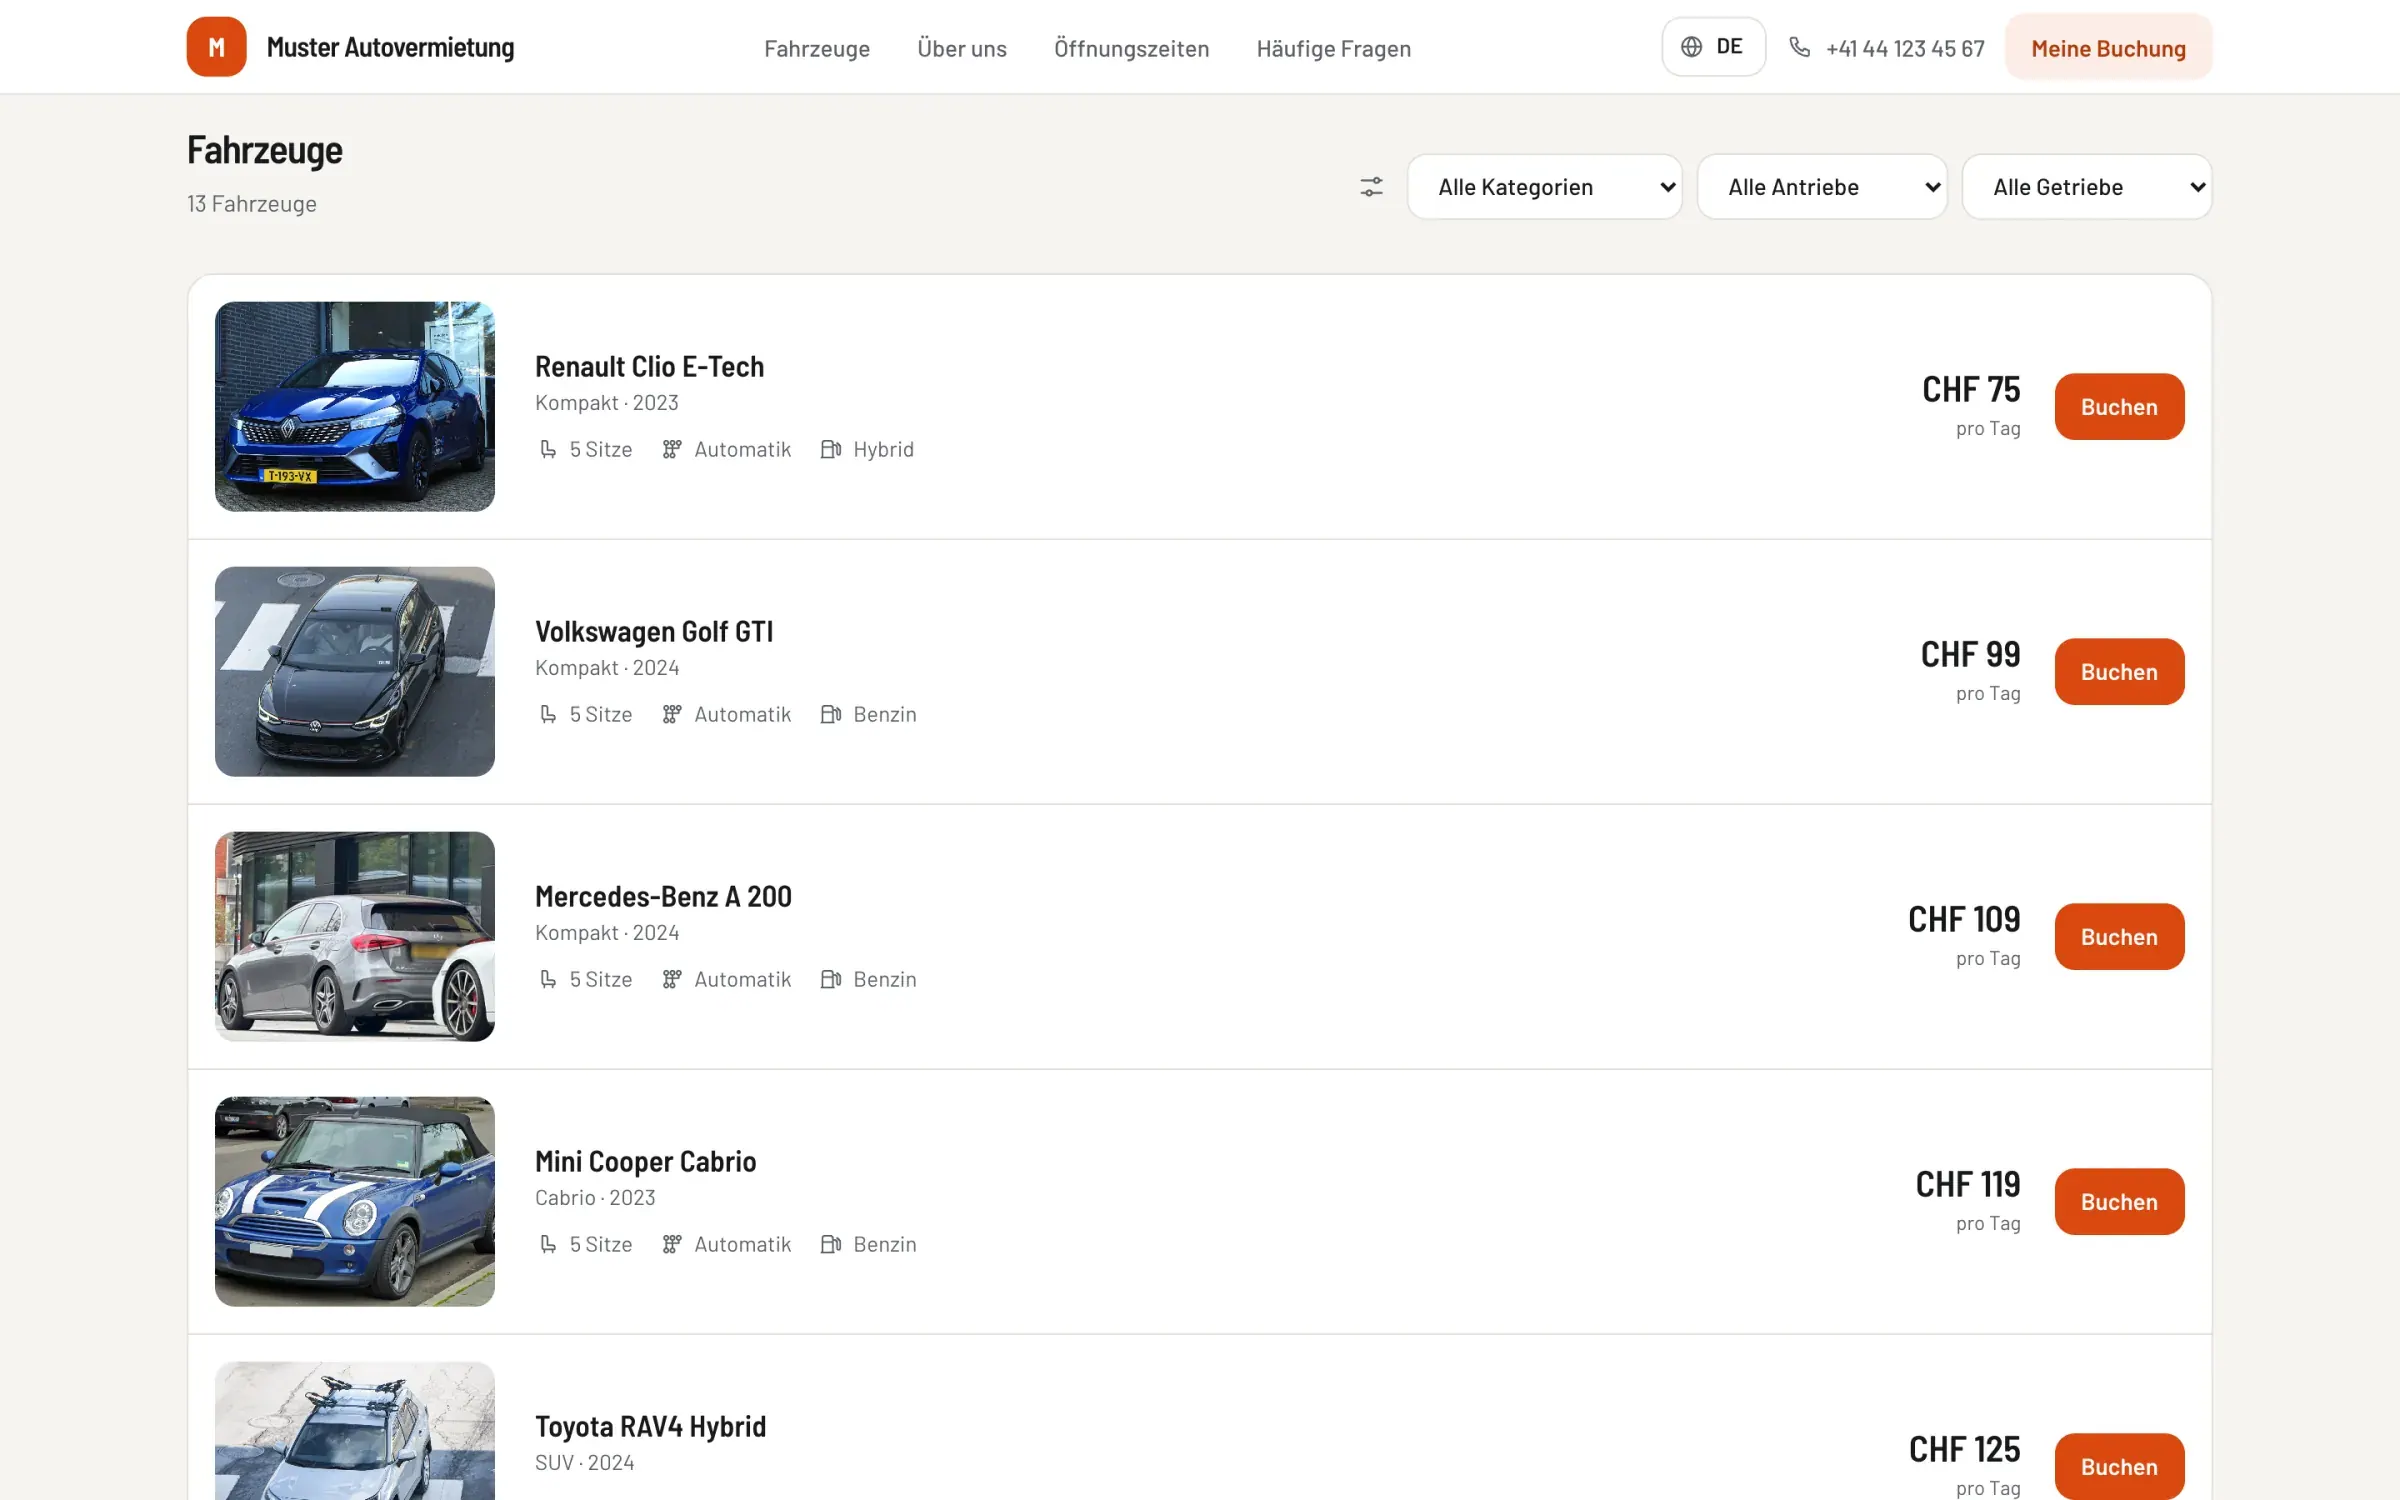Book the Toyota RAV4 Hybrid
Image resolution: width=2400 pixels, height=1500 pixels.
click(2119, 1466)
